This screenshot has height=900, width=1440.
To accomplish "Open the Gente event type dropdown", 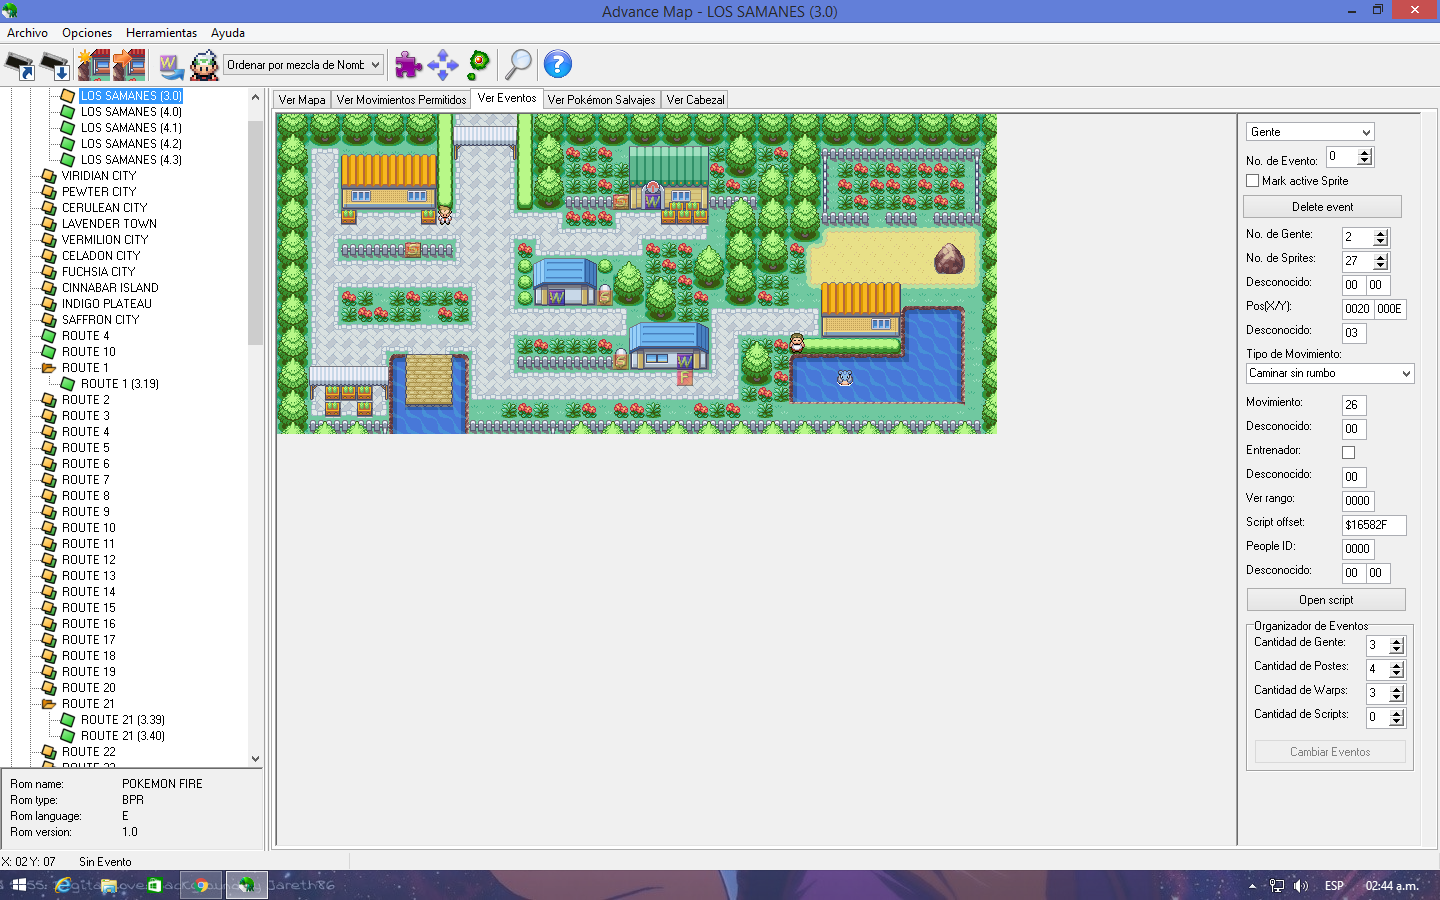I will click(x=1309, y=132).
